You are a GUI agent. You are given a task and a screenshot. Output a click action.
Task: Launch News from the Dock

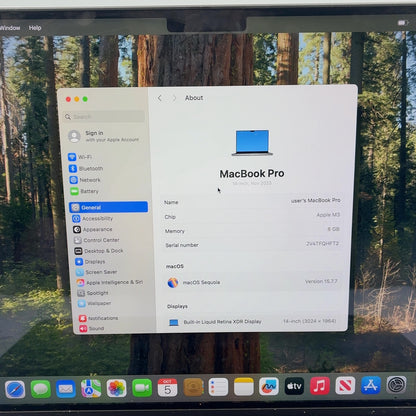pyautogui.click(x=345, y=385)
